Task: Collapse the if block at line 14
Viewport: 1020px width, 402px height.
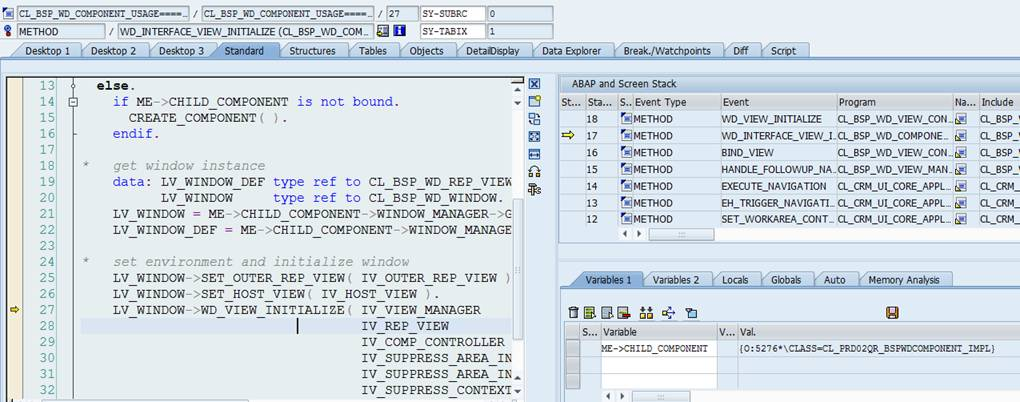Action: coord(74,102)
